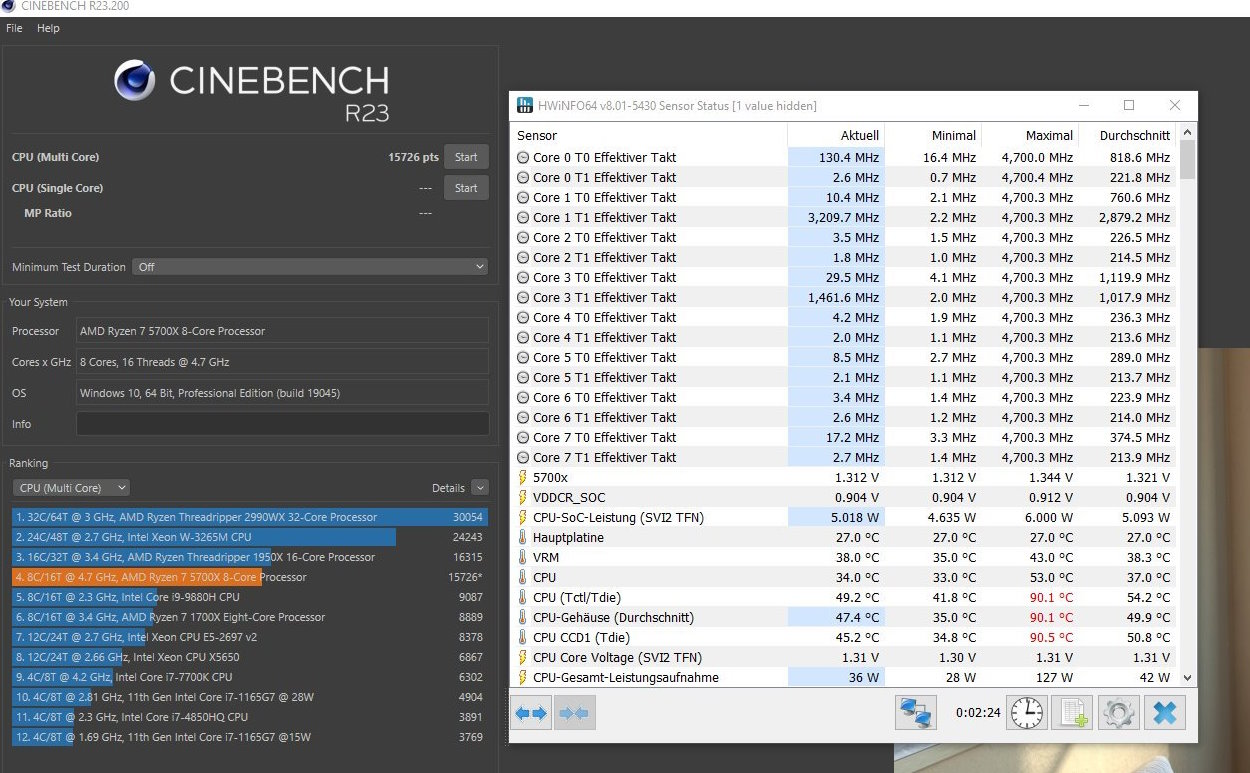Click the 15726 pts multi core score
This screenshot has height=773, width=1250.
coord(413,157)
